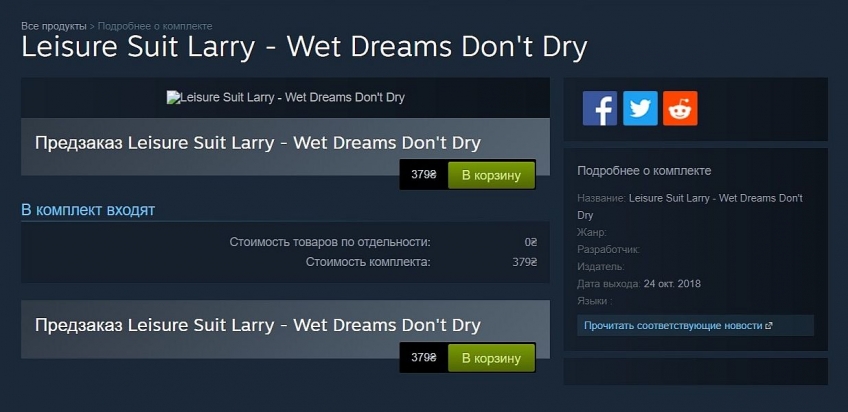Click the broken image placeholder icon
The image size is (848, 412).
(x=173, y=97)
